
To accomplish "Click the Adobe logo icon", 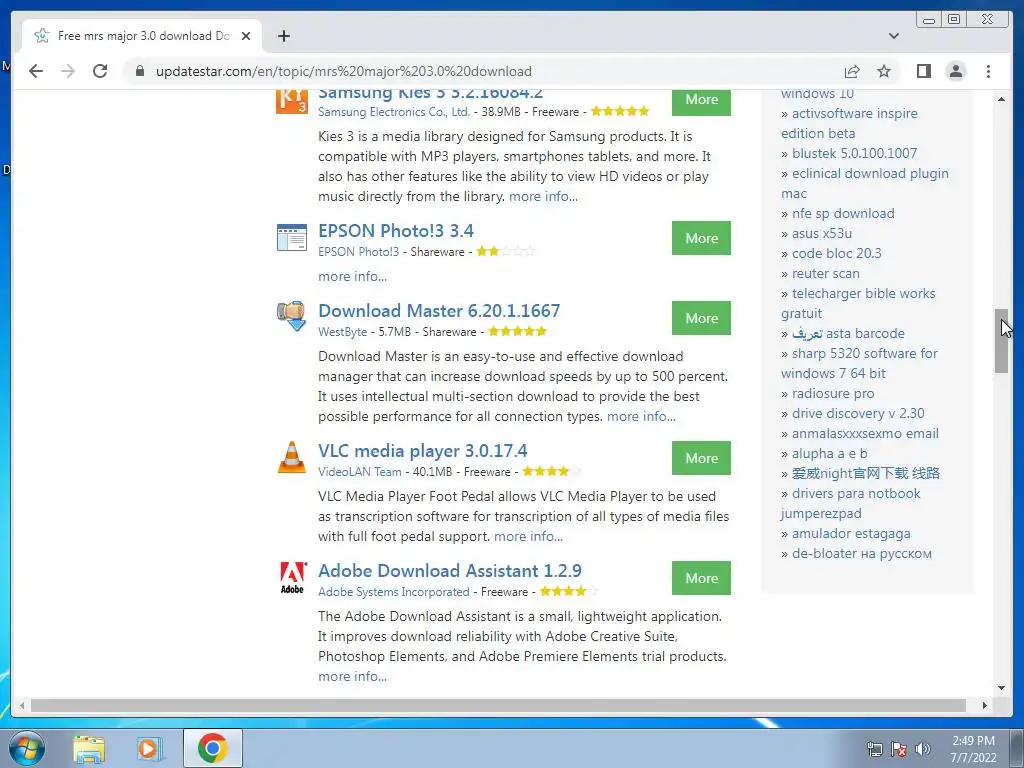I will 292,577.
